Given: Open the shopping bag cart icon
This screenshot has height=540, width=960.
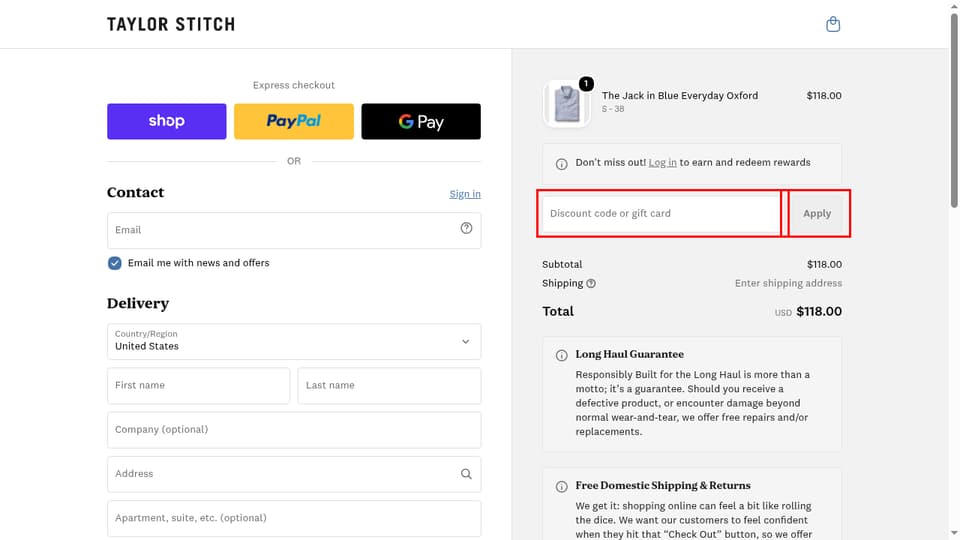Looking at the screenshot, I should tap(833, 24).
